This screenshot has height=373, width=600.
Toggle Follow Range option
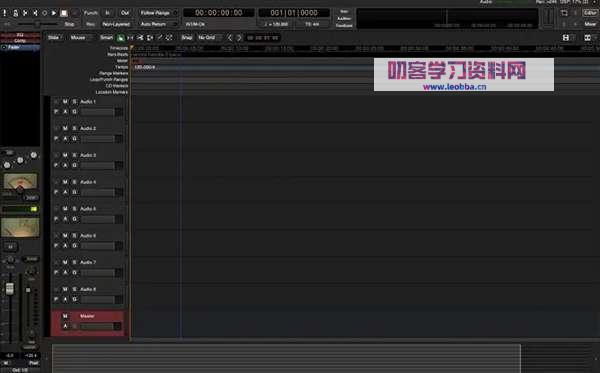click(x=158, y=13)
